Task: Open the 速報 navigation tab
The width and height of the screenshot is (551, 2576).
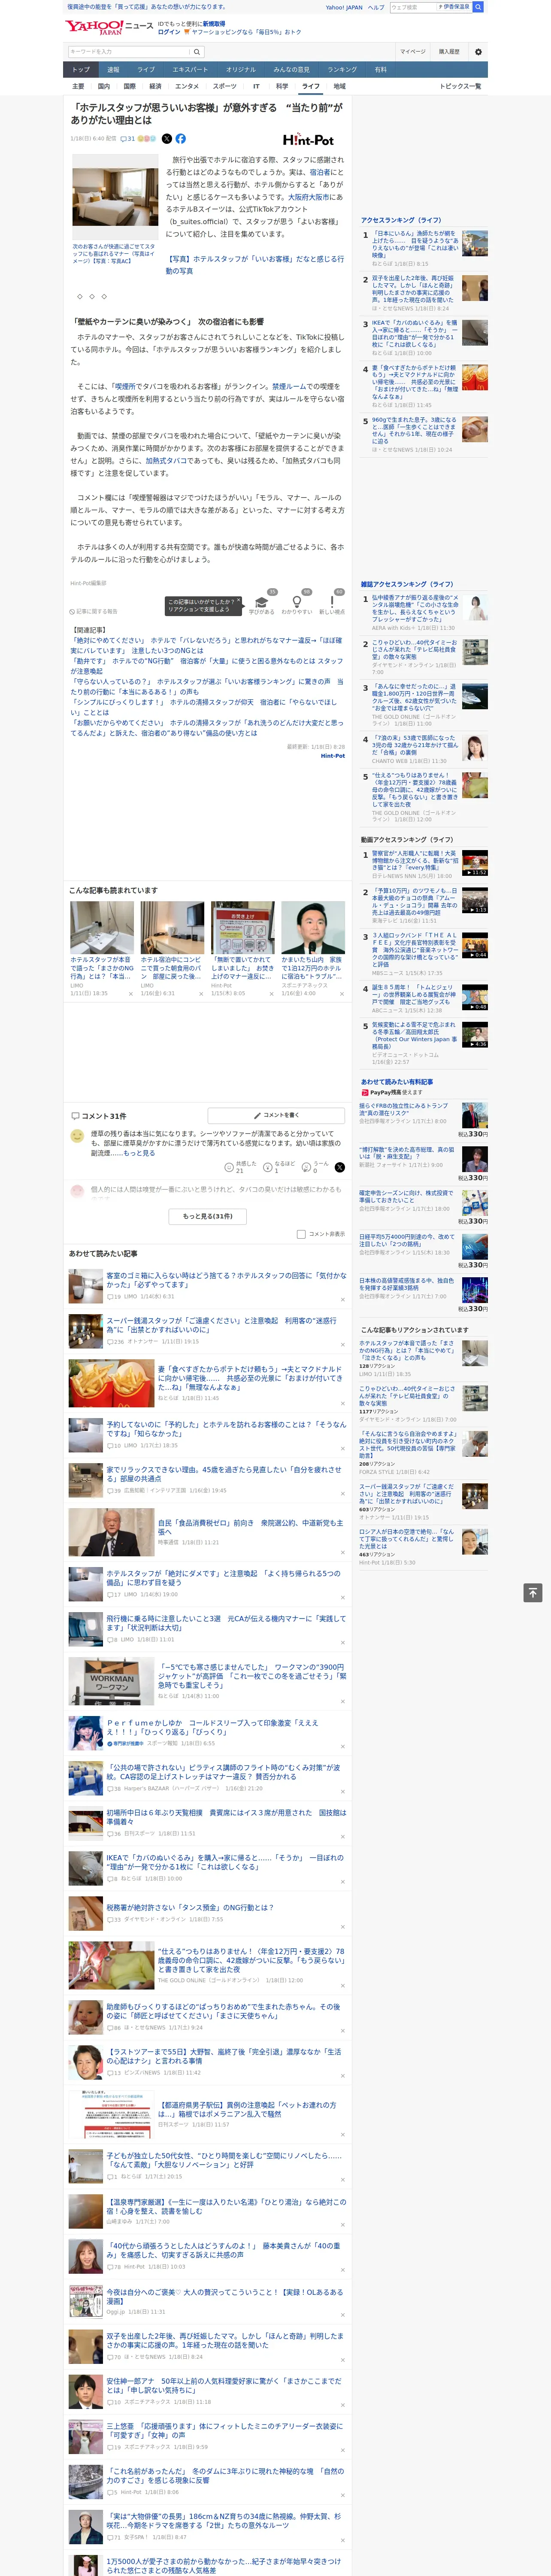Action: (x=113, y=69)
